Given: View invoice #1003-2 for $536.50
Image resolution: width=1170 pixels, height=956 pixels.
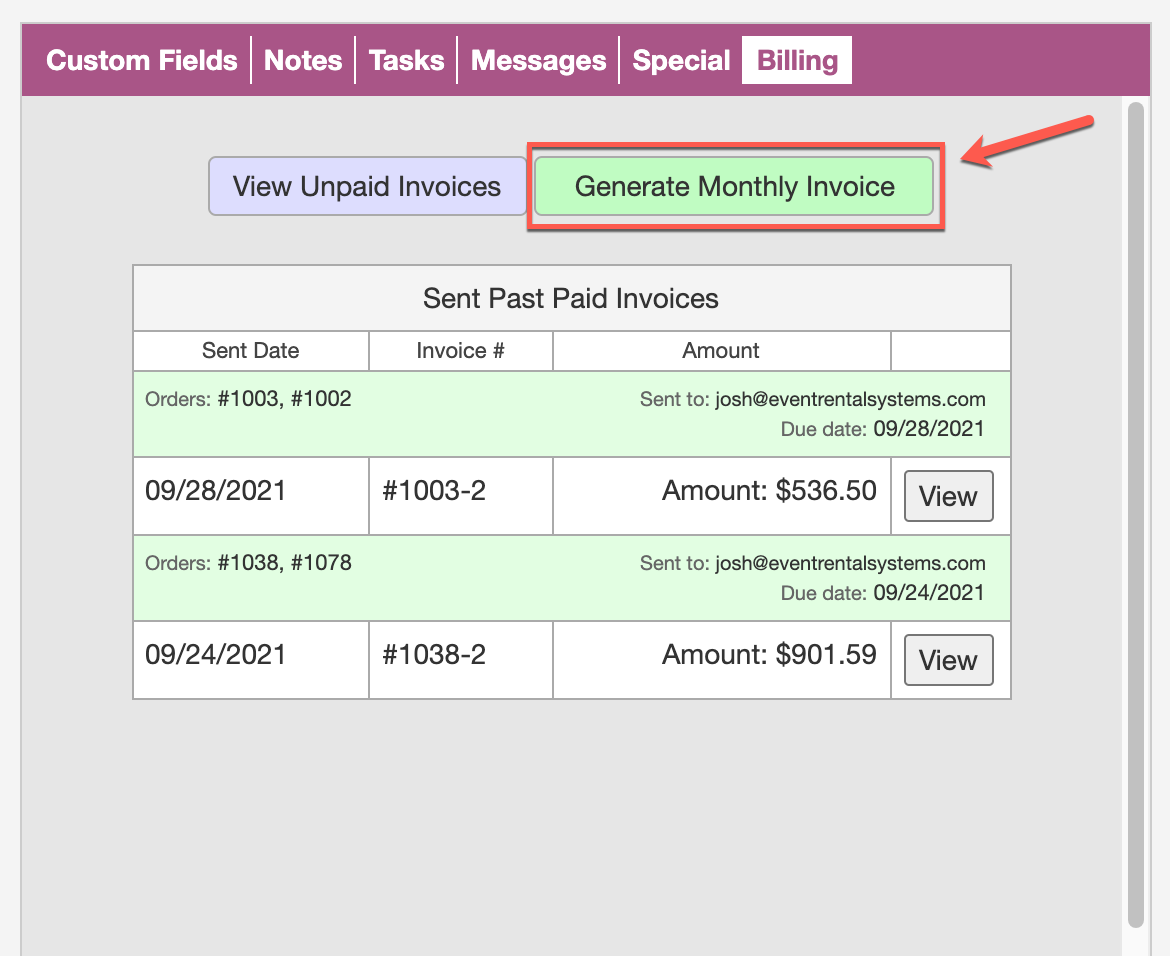Looking at the screenshot, I should tap(948, 496).
